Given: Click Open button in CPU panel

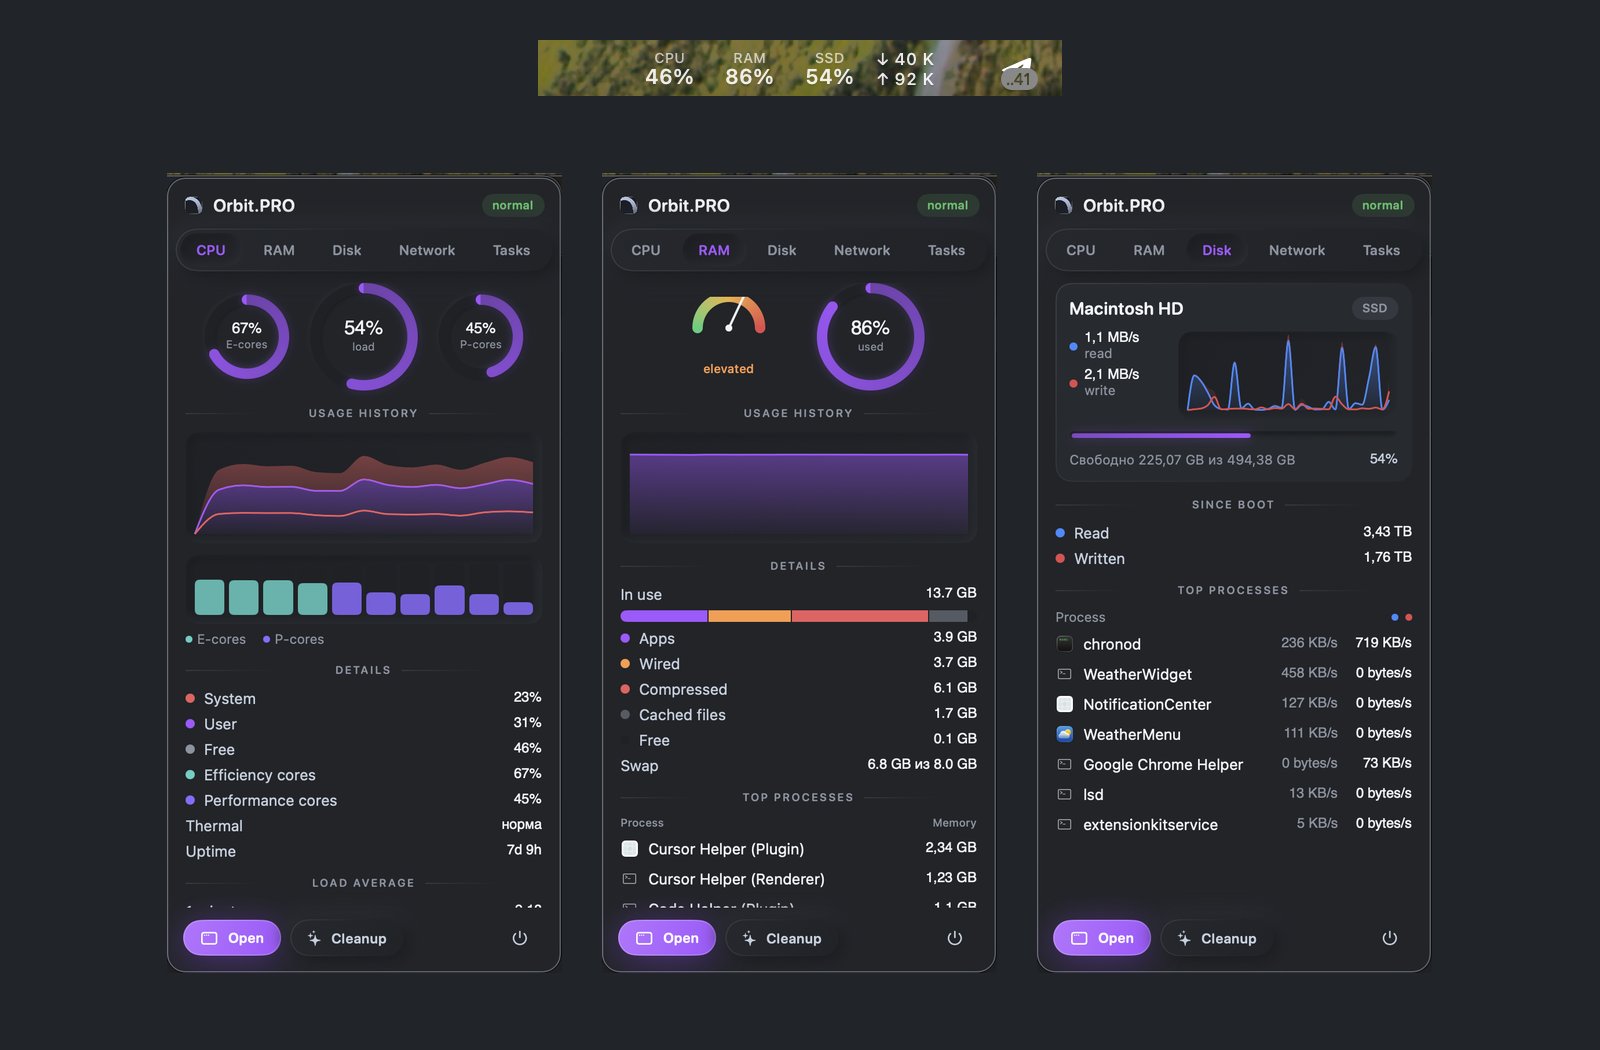Looking at the screenshot, I should tap(232, 938).
